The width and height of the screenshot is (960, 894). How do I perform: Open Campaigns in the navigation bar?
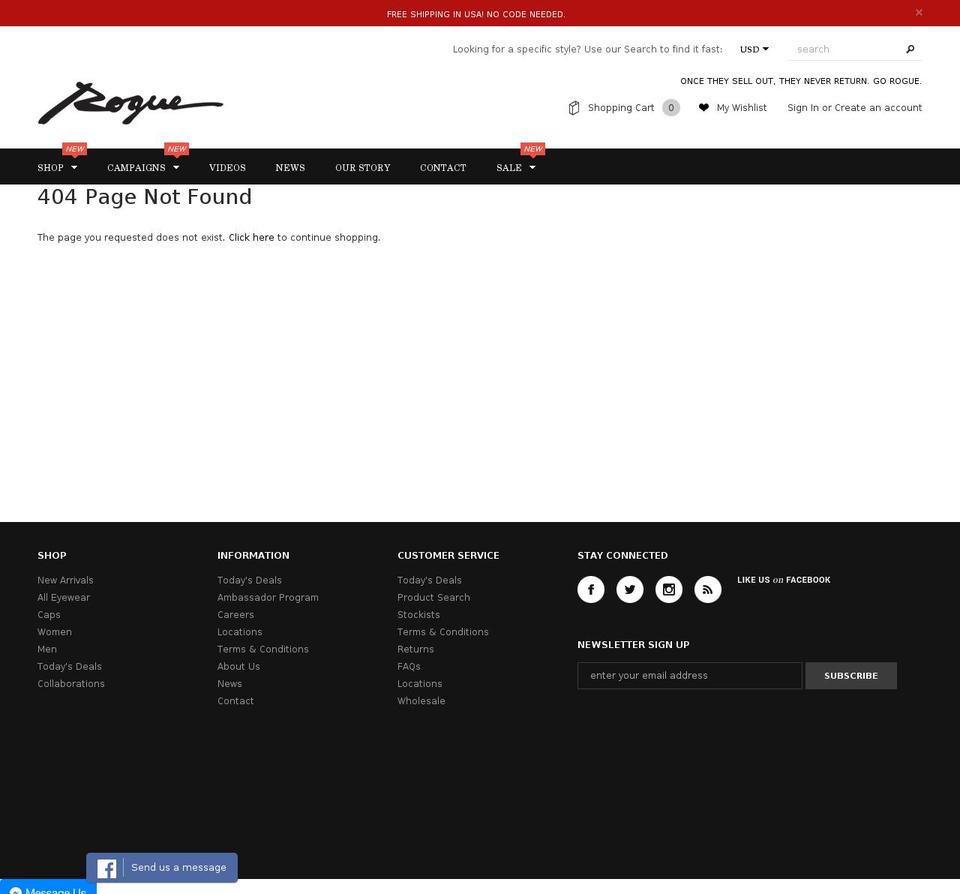136,167
